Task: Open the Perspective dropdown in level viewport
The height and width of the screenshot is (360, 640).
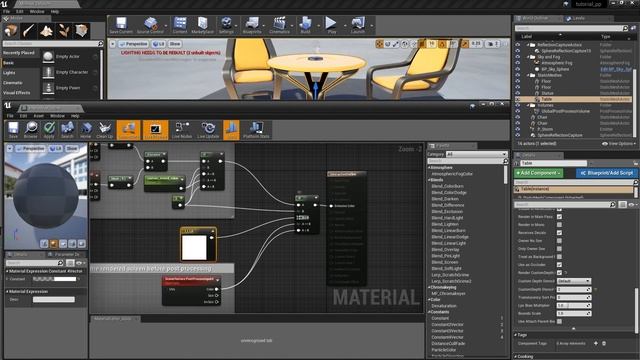Action: 133,44
